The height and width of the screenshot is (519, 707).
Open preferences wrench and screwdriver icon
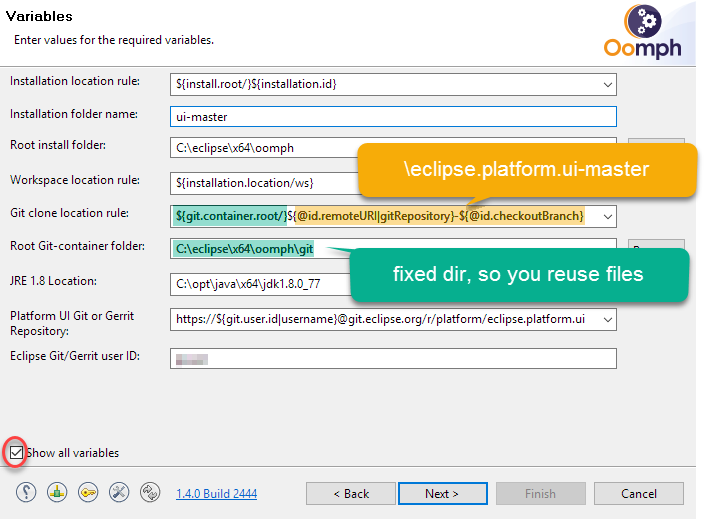(119, 493)
